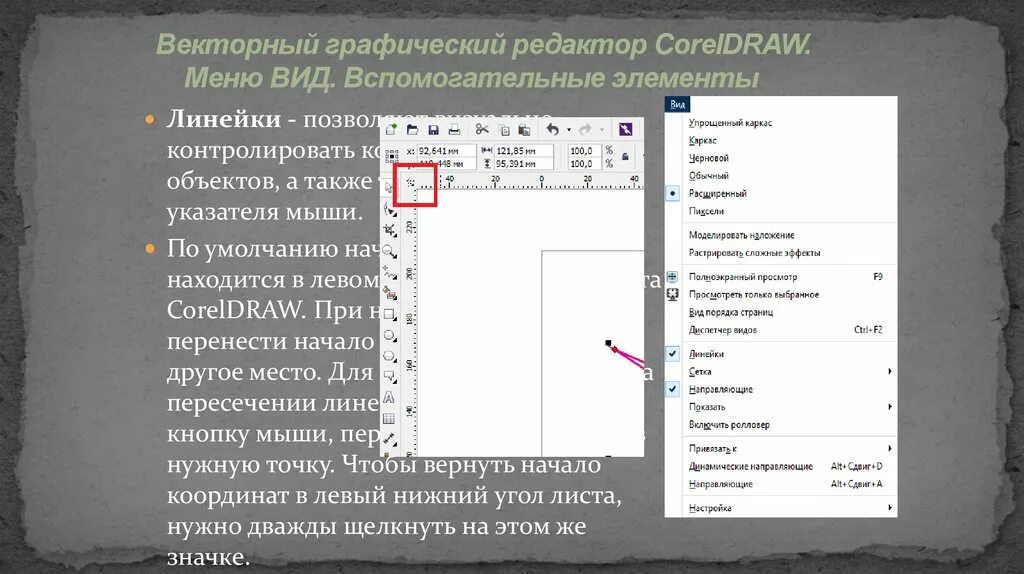Click the Вид menu title
This screenshot has height=574, width=1024.
click(677, 104)
